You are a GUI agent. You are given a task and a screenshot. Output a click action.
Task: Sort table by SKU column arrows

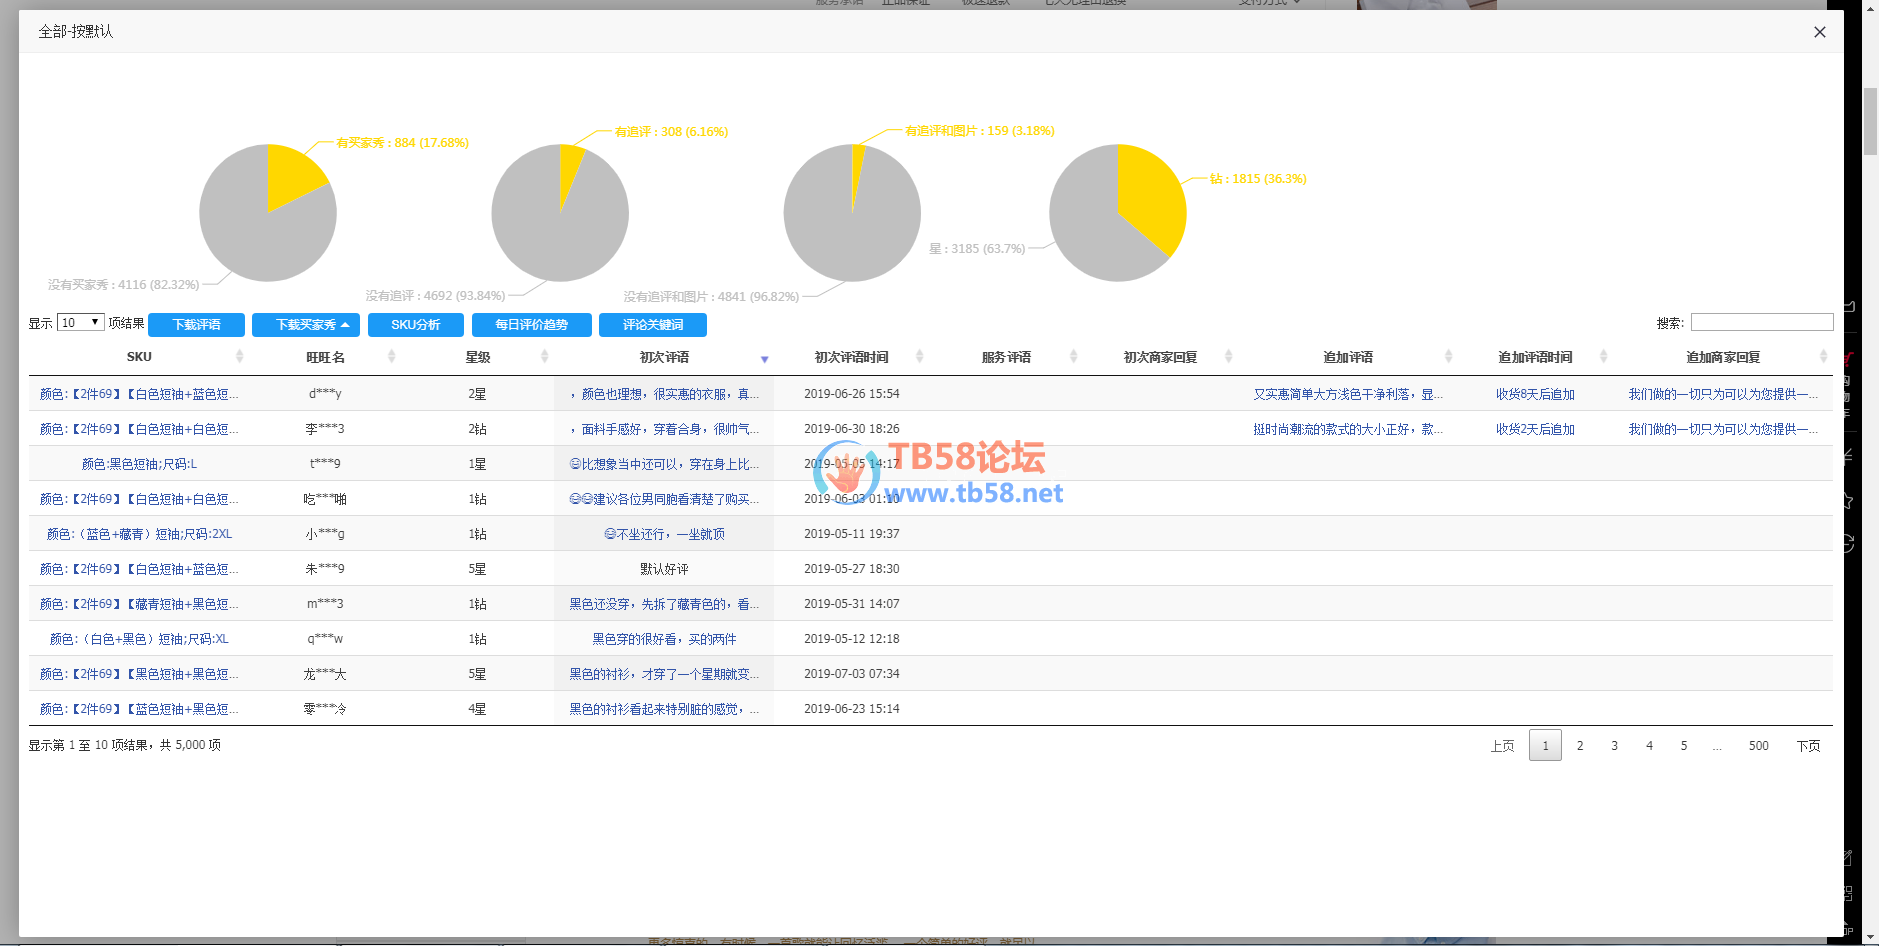tap(239, 357)
